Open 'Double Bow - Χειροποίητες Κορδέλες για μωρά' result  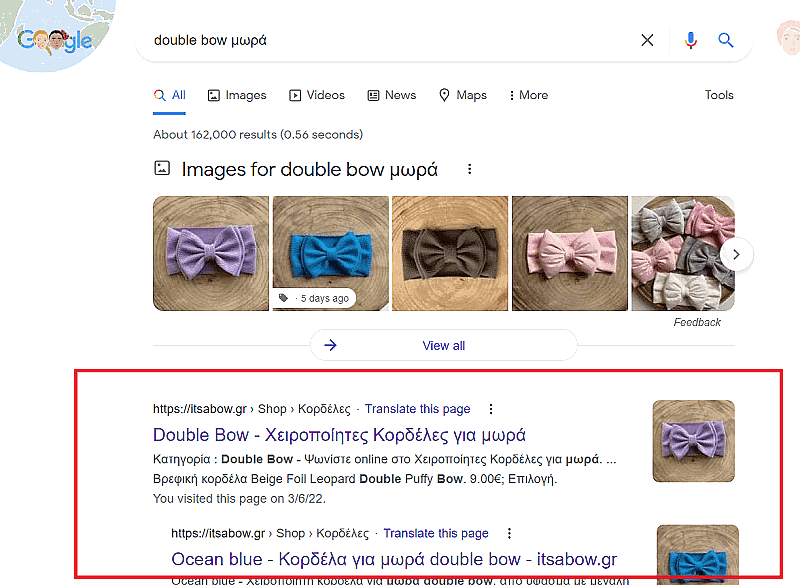point(339,435)
